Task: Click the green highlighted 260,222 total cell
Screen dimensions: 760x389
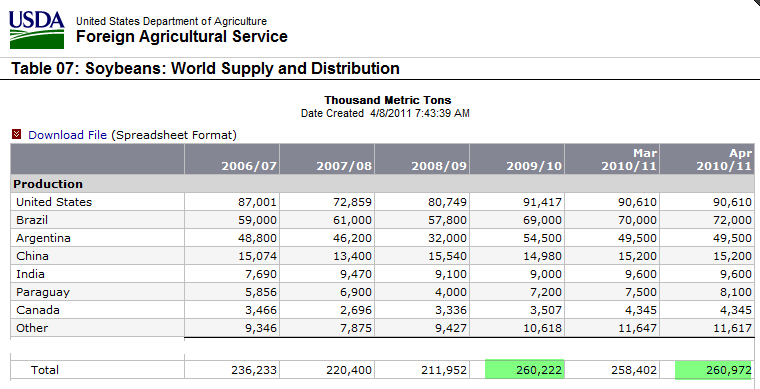Action: [524, 369]
